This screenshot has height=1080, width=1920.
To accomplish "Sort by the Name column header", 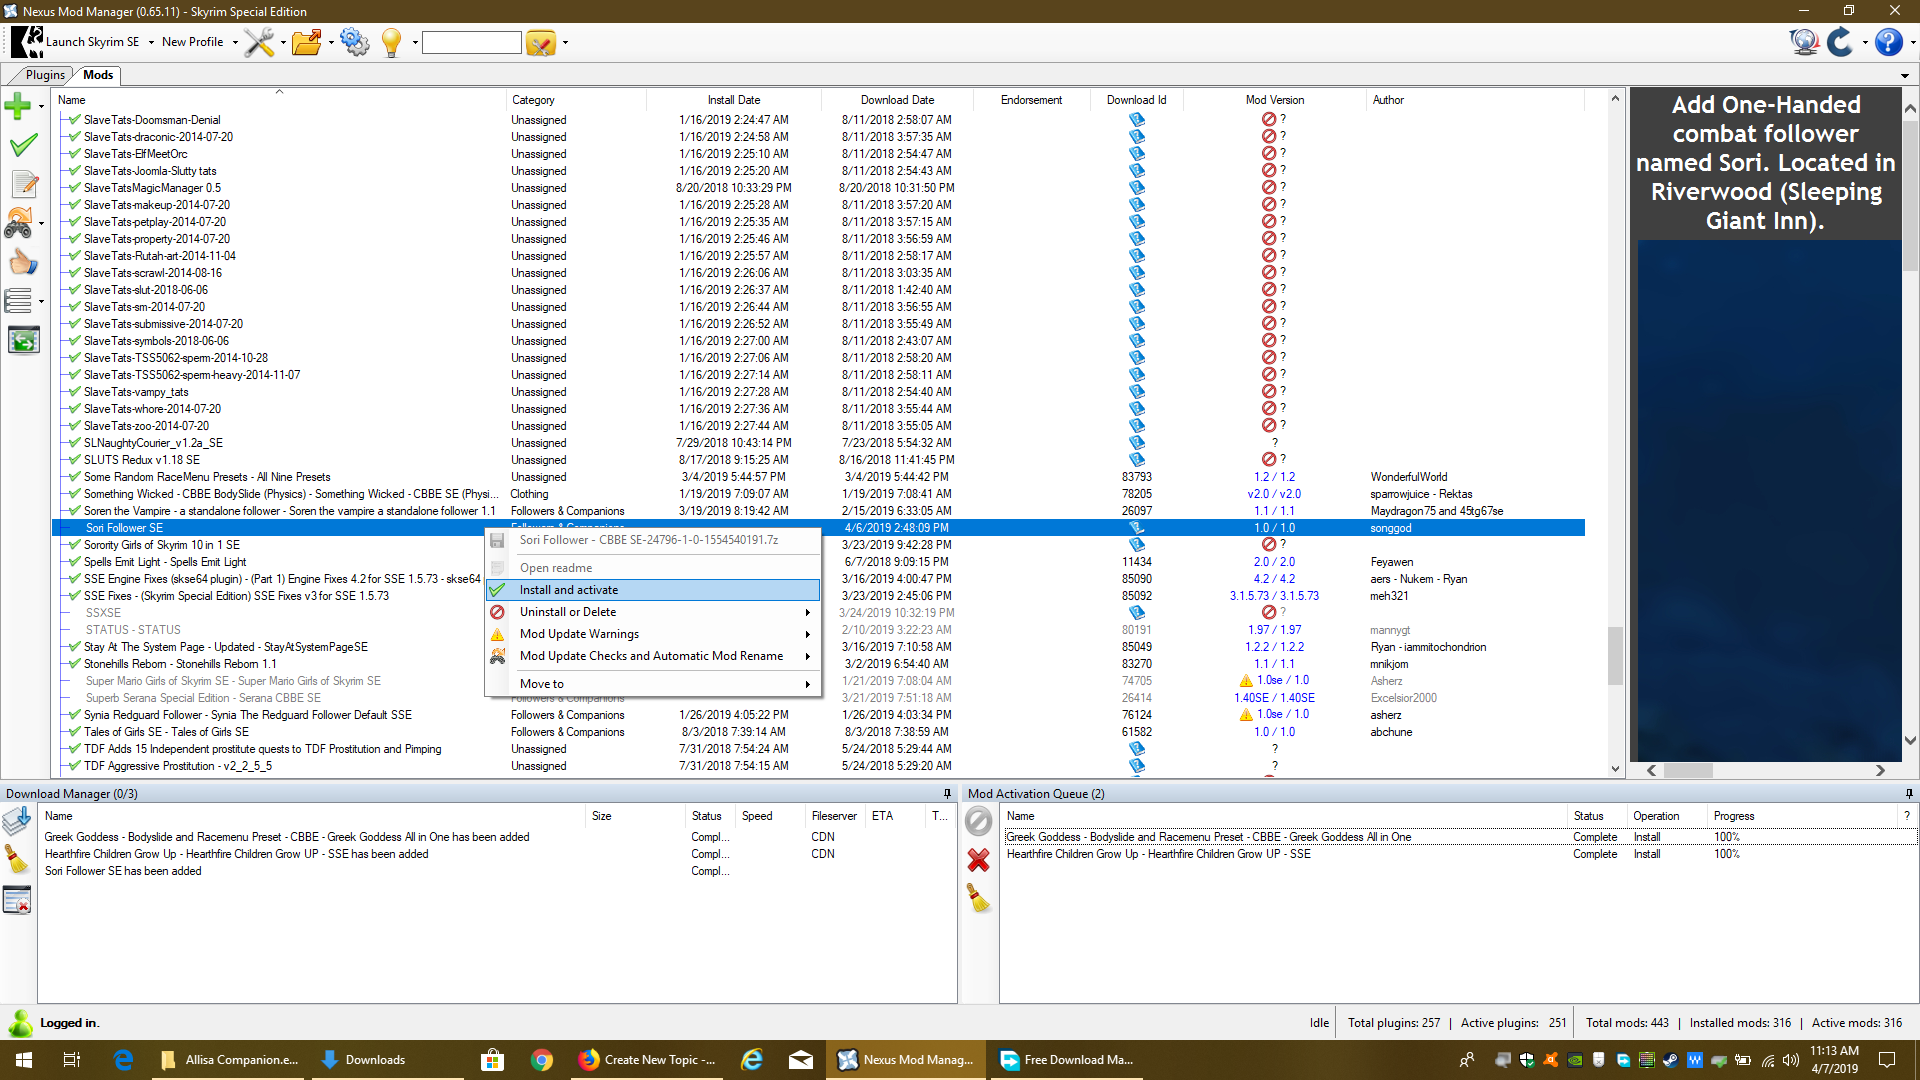I will pyautogui.click(x=279, y=100).
